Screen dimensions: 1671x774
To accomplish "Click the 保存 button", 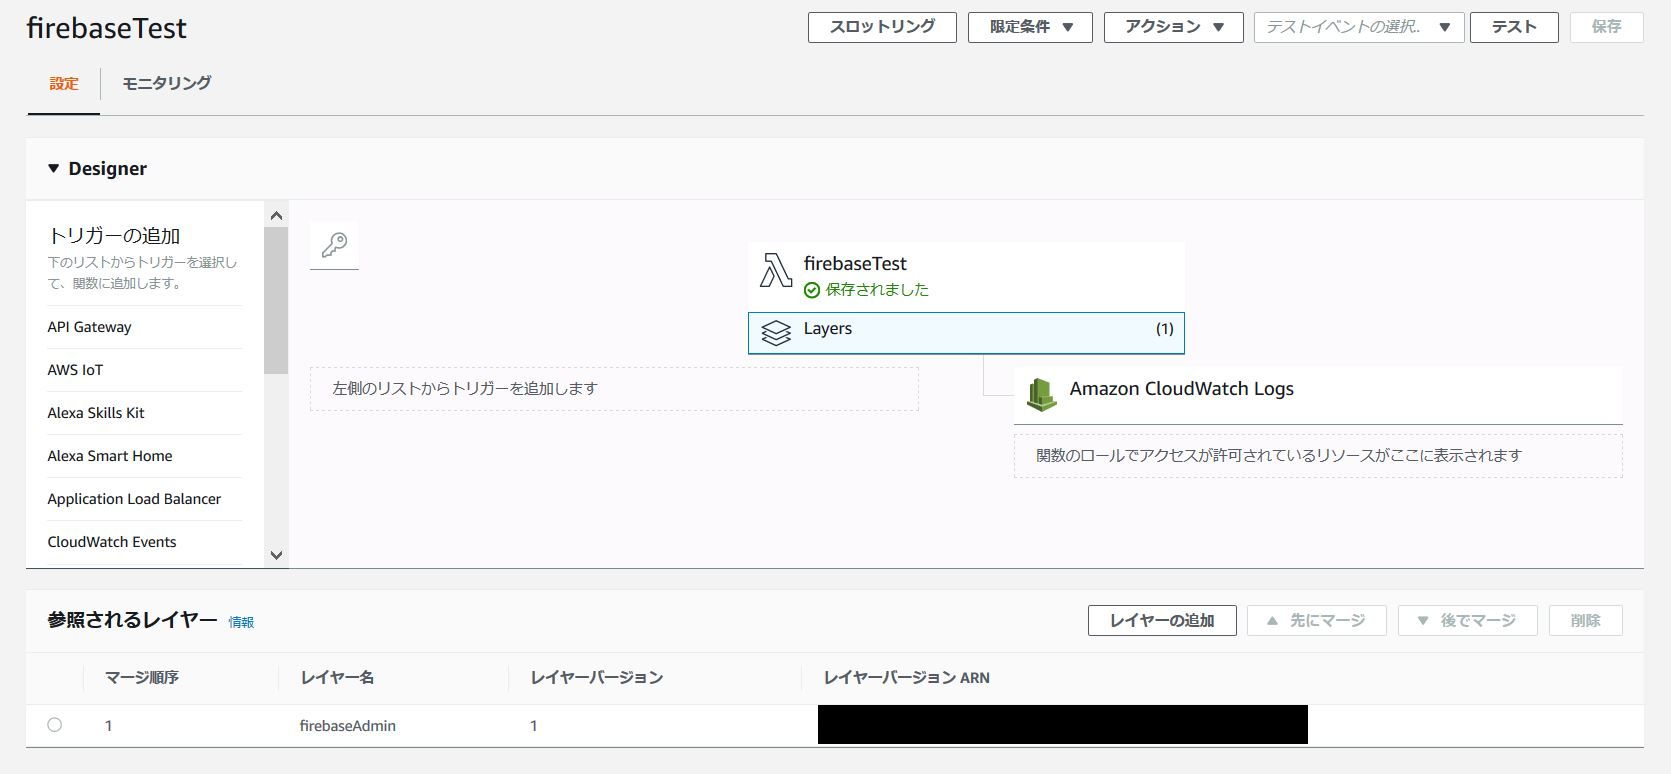I will point(1606,27).
